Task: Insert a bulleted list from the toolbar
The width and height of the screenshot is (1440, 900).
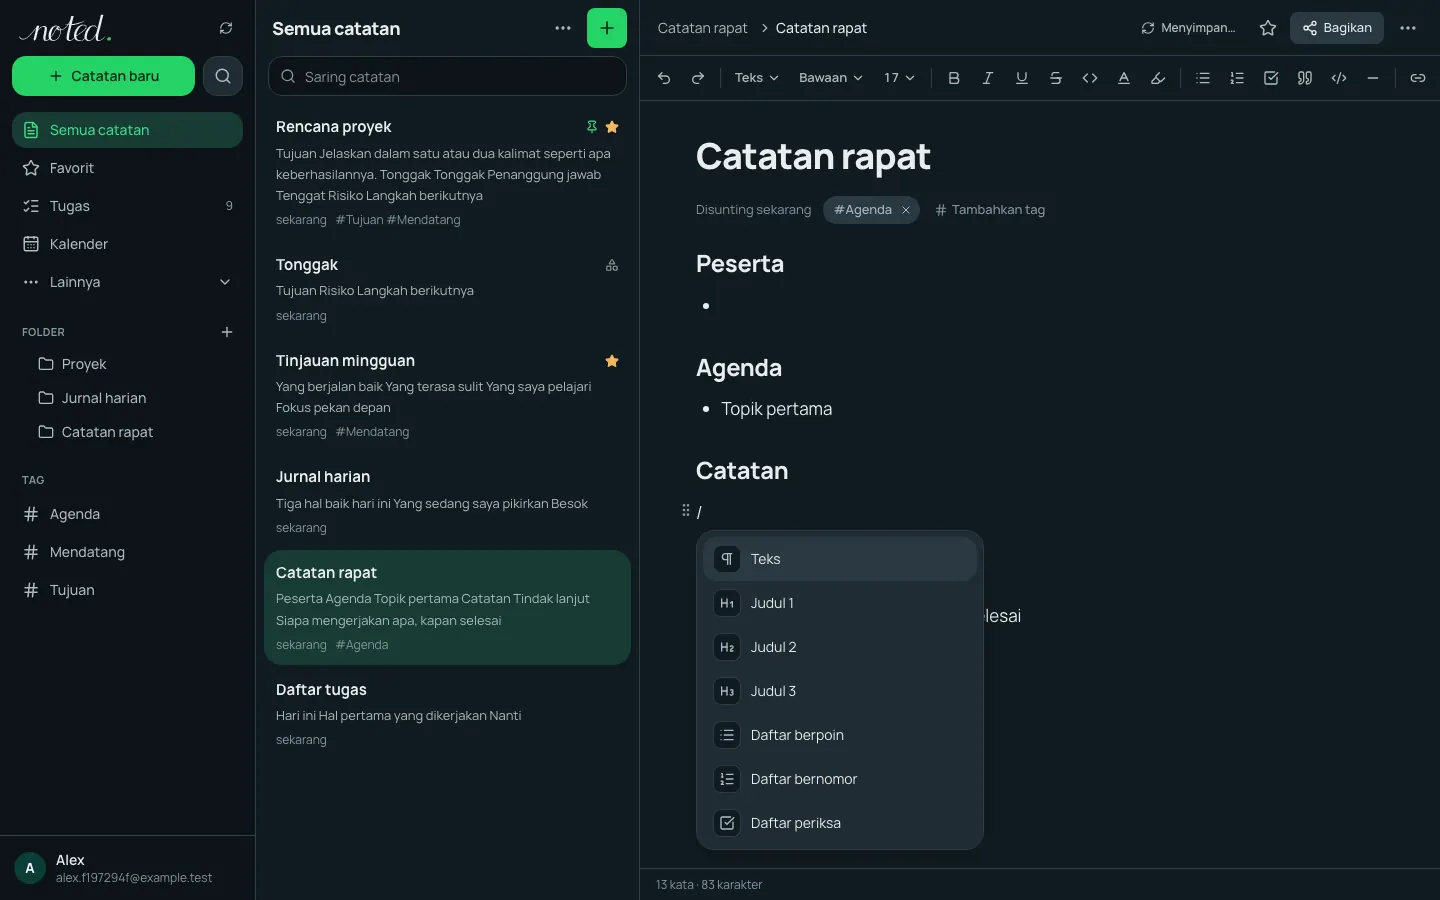Action: pyautogui.click(x=1203, y=78)
